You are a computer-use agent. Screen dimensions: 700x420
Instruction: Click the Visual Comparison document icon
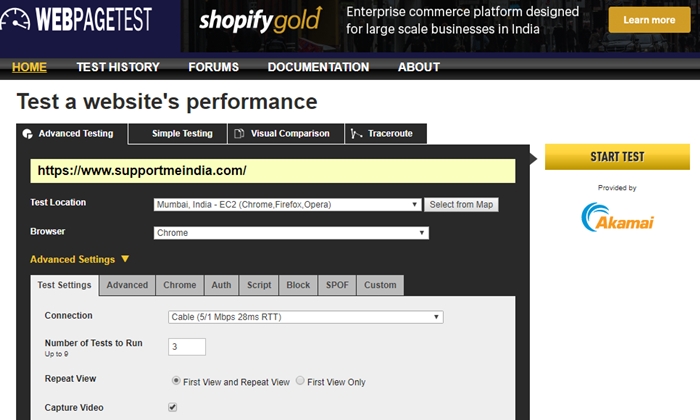[x=239, y=133]
